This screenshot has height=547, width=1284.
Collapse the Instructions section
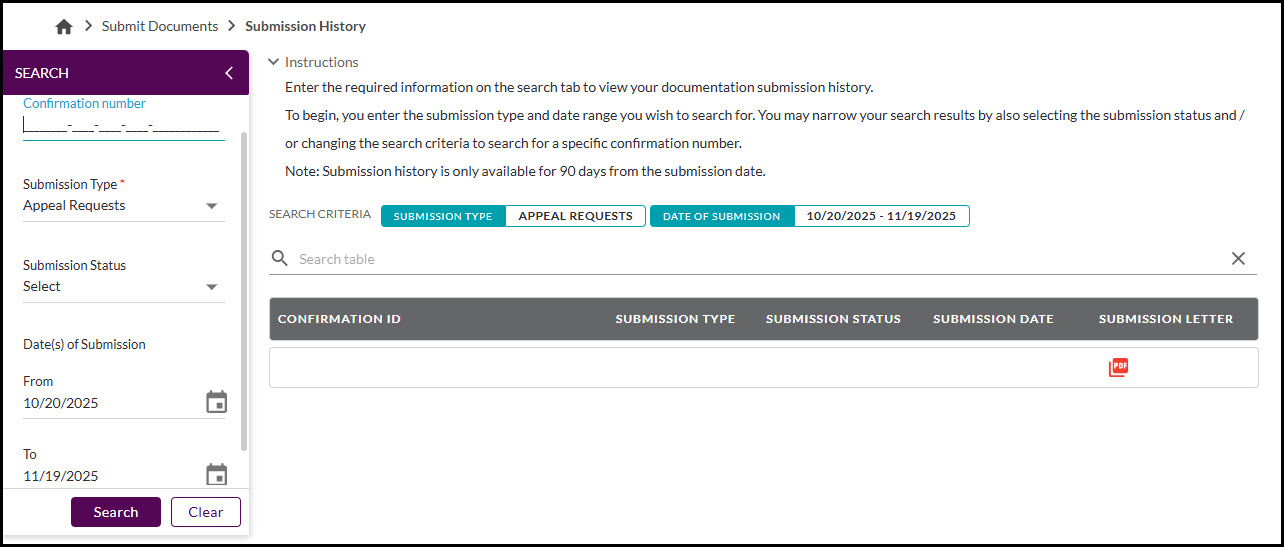point(274,62)
